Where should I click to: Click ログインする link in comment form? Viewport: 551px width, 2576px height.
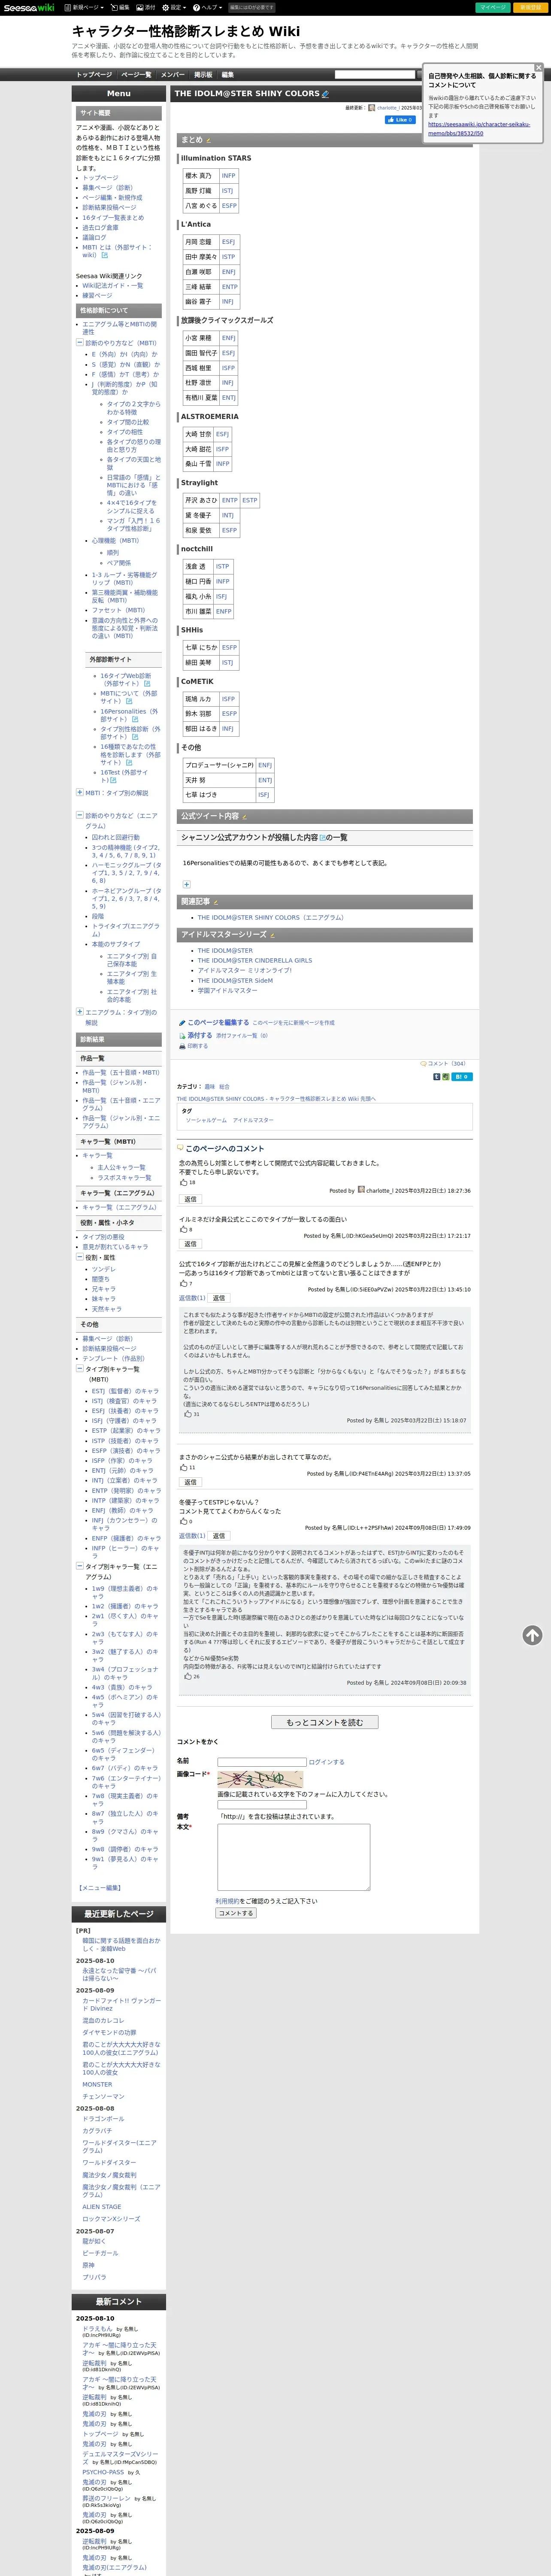click(x=327, y=1762)
